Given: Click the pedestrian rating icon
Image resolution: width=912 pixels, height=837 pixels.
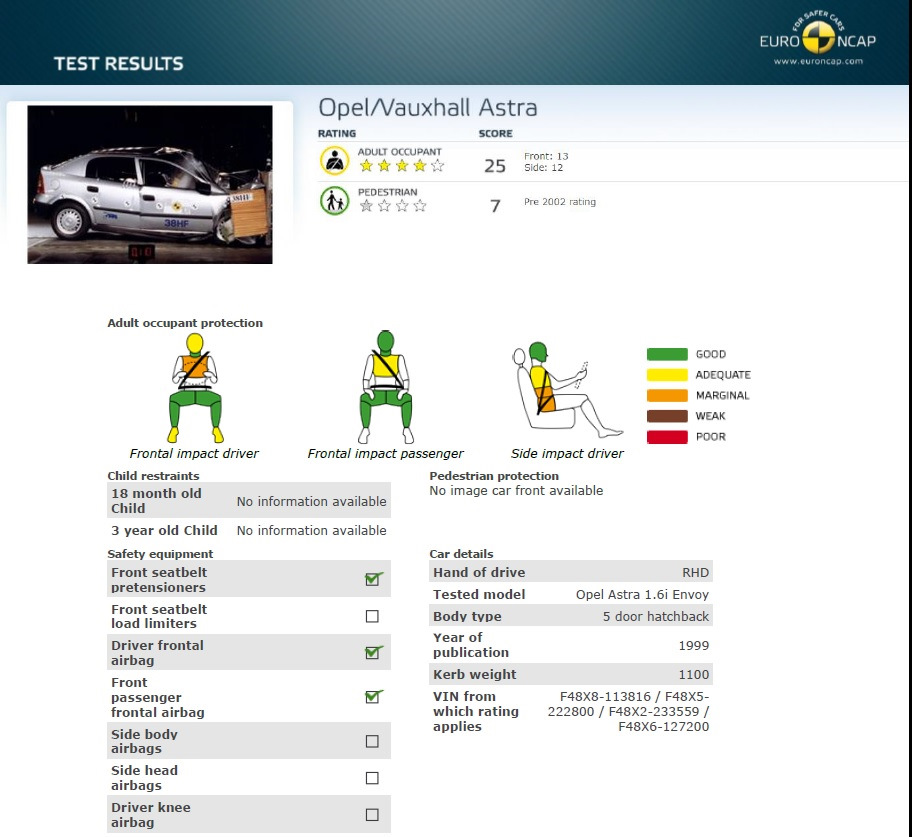Looking at the screenshot, I should (334, 201).
